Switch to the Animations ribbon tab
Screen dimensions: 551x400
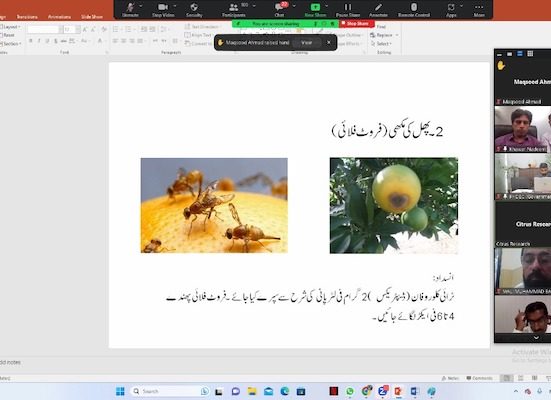[59, 17]
